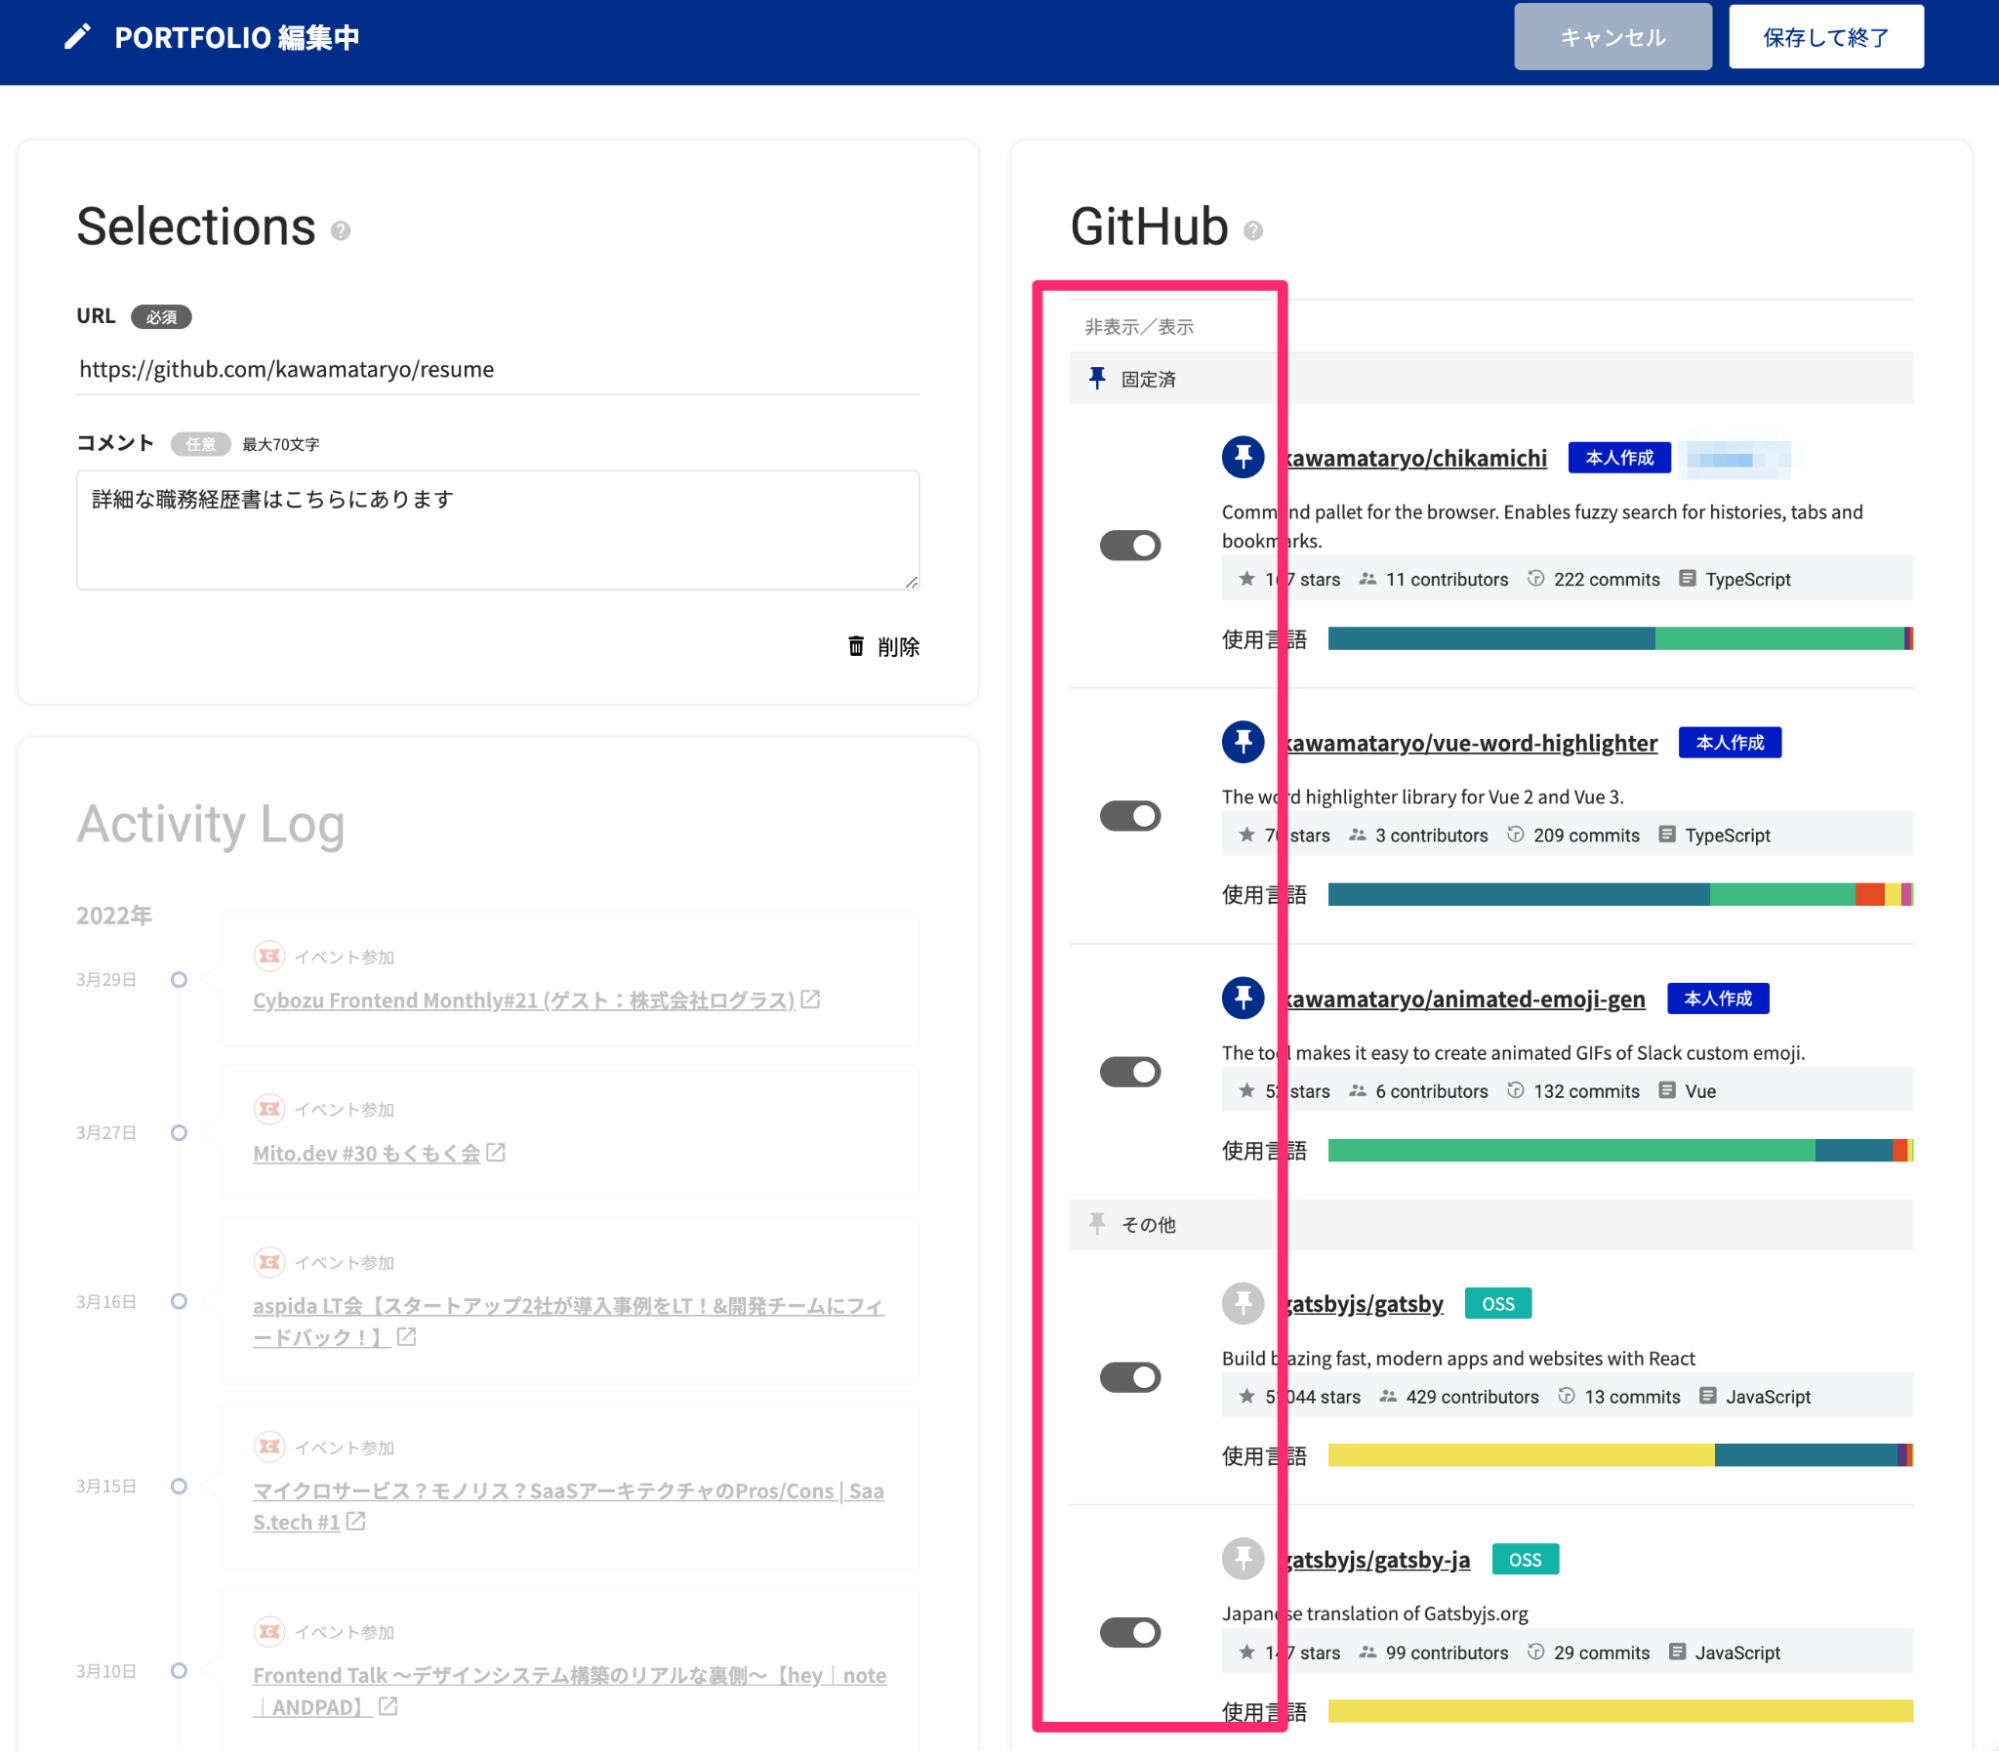Image resolution: width=1999 pixels, height=1752 pixels.
Task: Click the help icon next to the GitHub heading
Action: click(1253, 231)
